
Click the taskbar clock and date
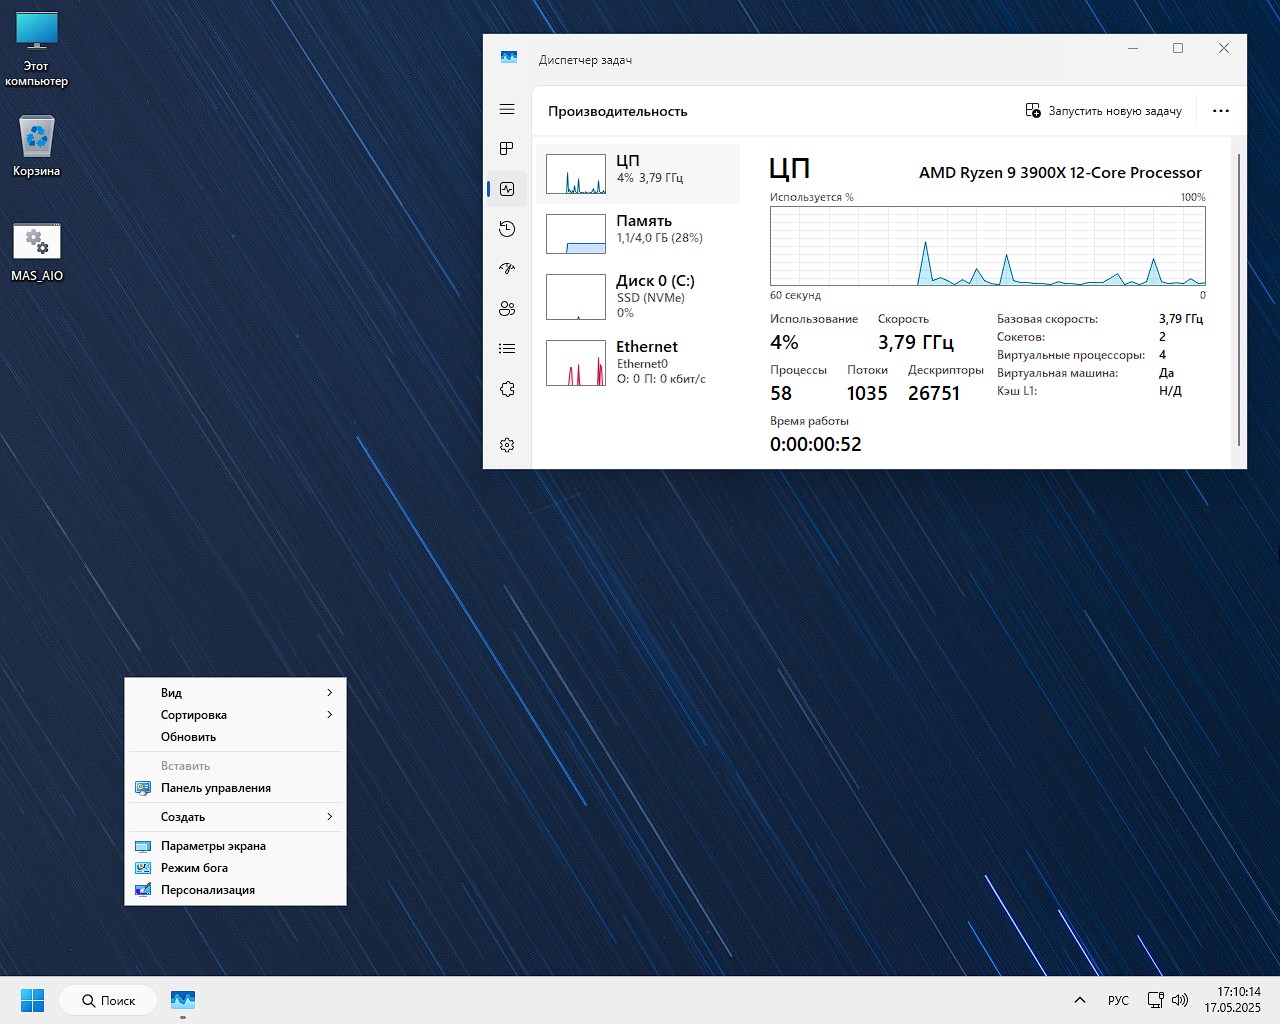pos(1233,1000)
